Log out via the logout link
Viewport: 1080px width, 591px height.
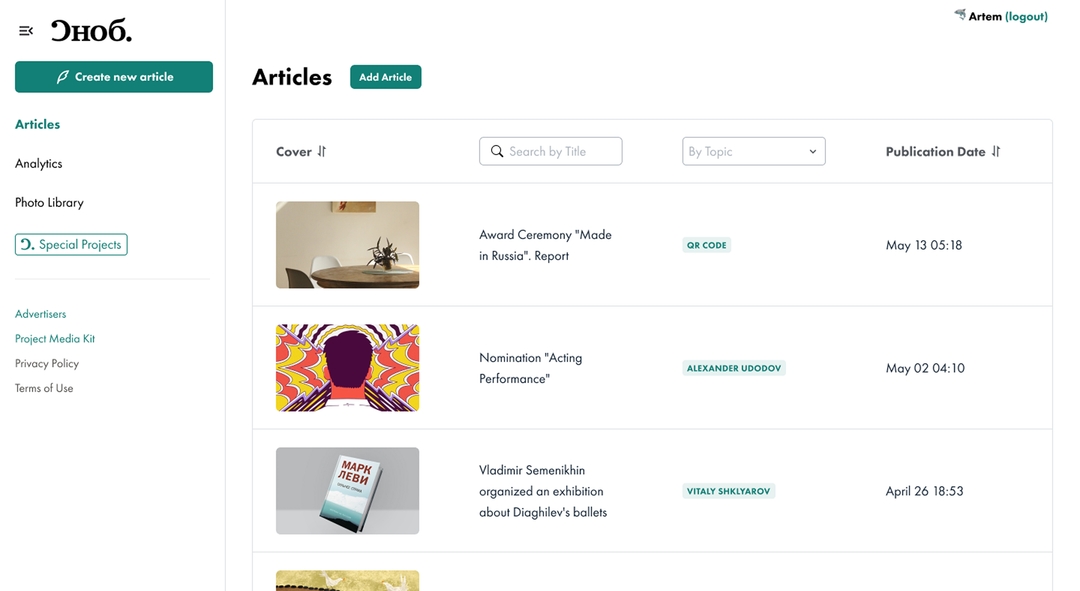(x=1026, y=17)
